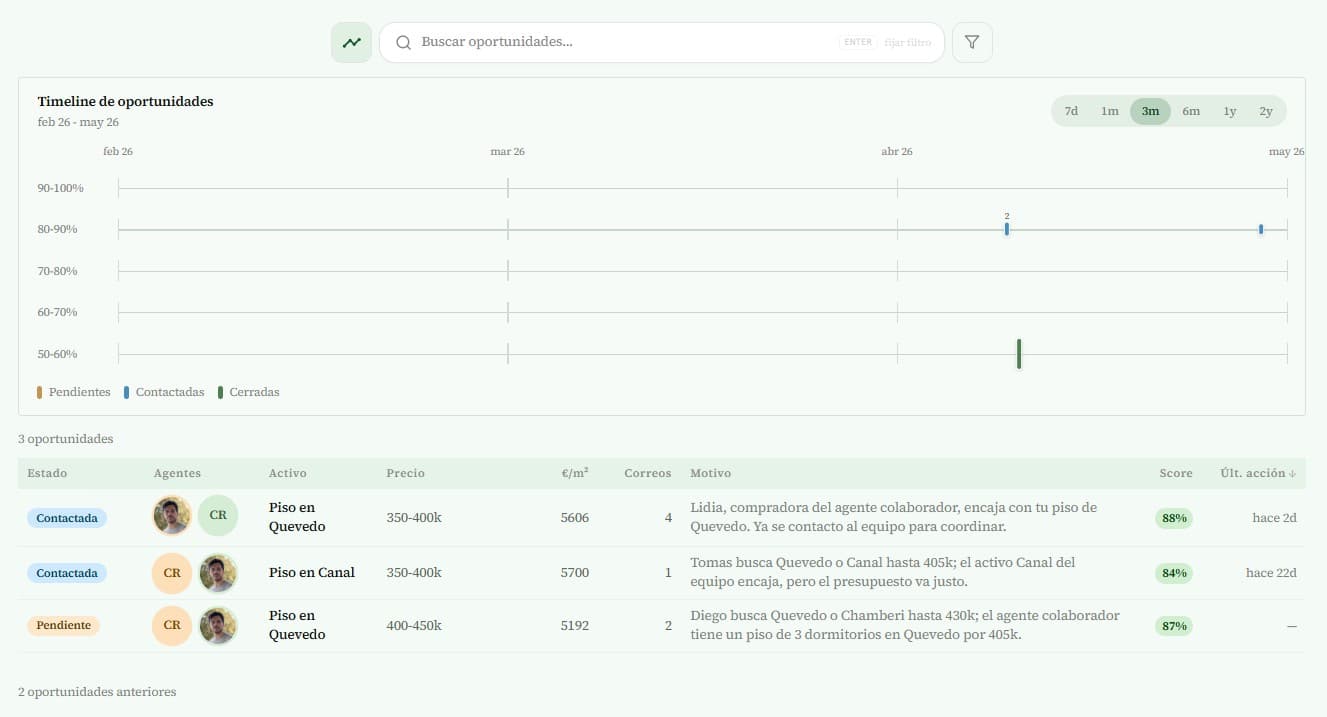Screen dimensions: 1327x717
Task: Click Contactada badge in Piso en Canal row
Action: [67, 573]
